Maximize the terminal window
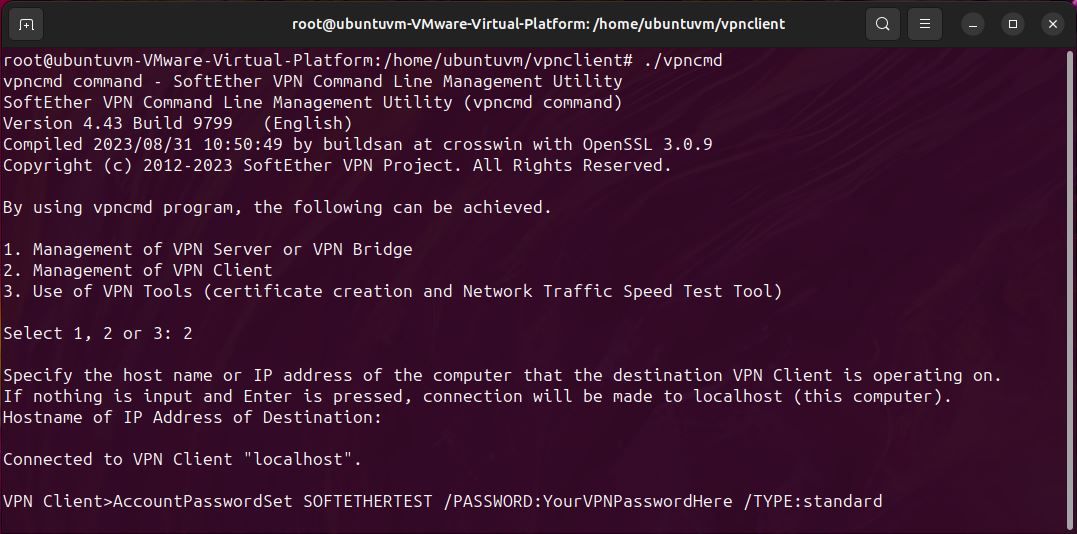The width and height of the screenshot is (1077, 534). tap(1013, 24)
